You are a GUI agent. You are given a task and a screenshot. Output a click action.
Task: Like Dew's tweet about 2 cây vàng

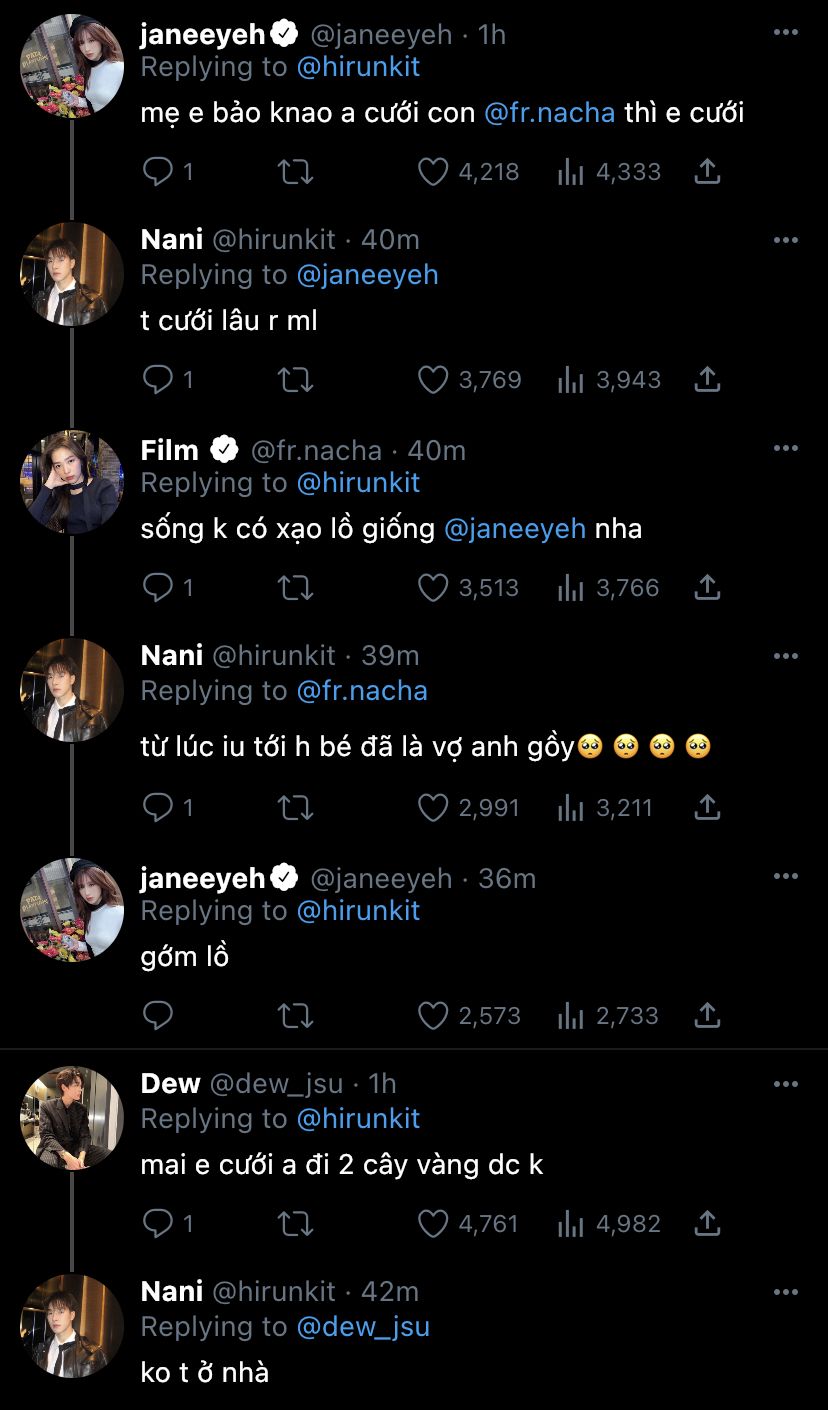click(x=433, y=1224)
